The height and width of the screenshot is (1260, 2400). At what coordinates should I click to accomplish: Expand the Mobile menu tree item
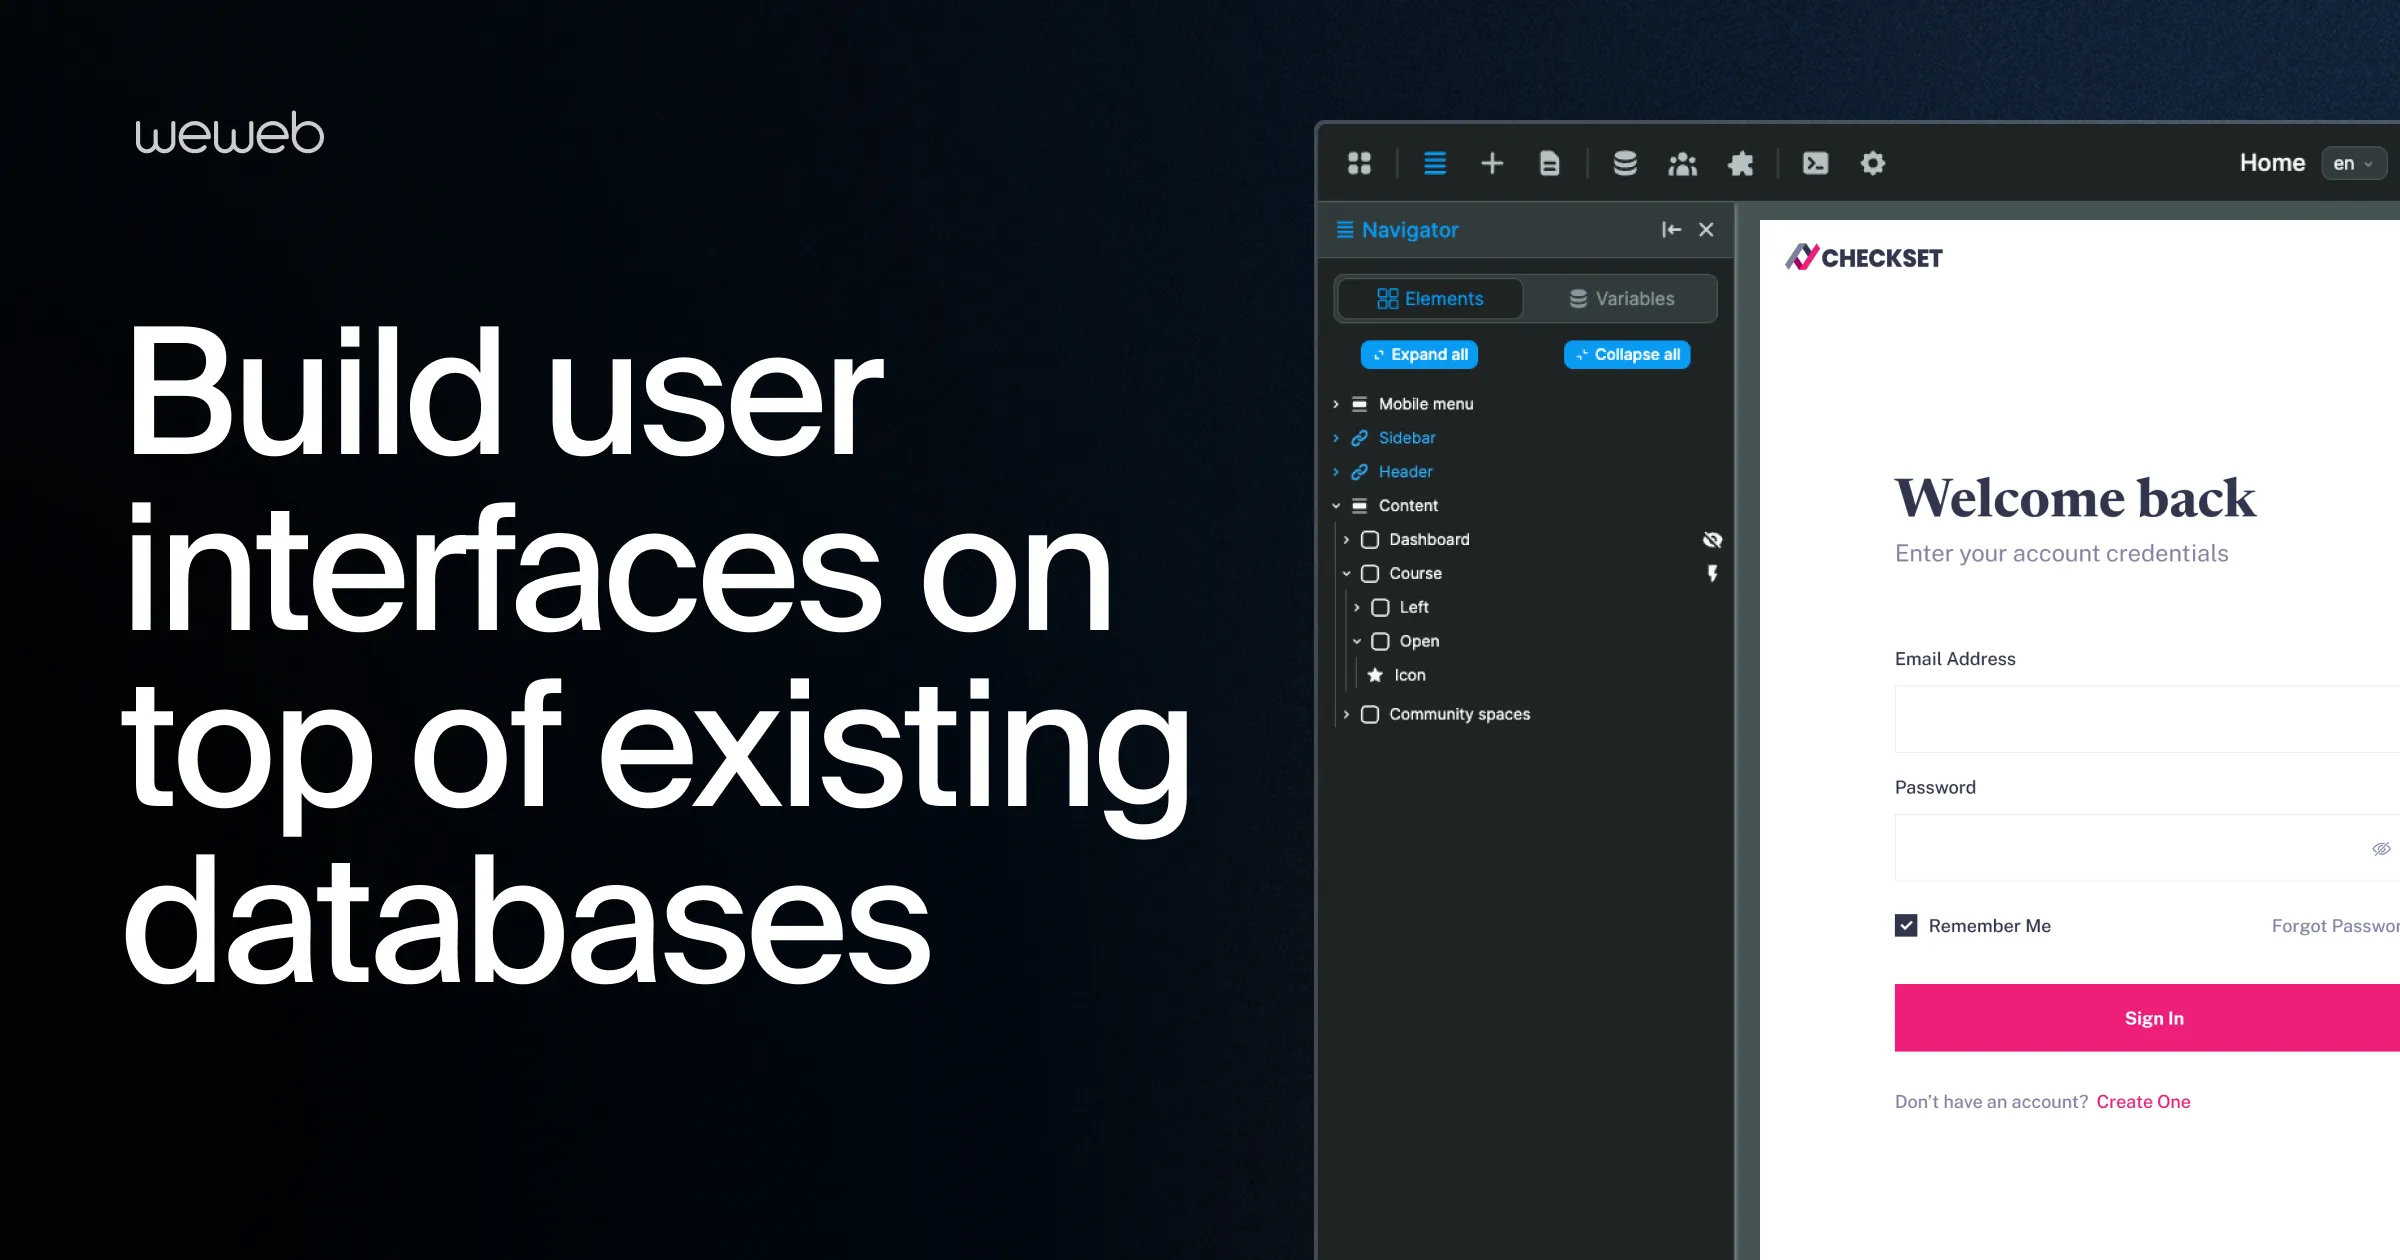[x=1336, y=404]
